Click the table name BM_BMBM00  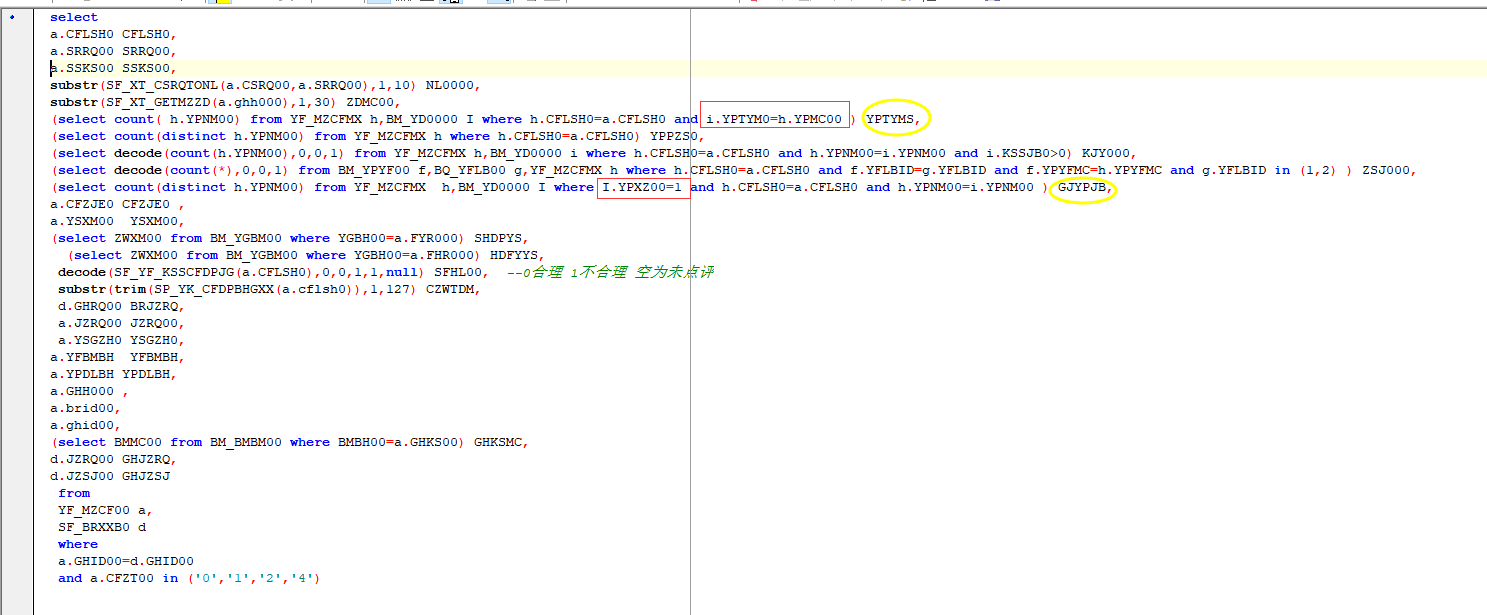click(246, 442)
